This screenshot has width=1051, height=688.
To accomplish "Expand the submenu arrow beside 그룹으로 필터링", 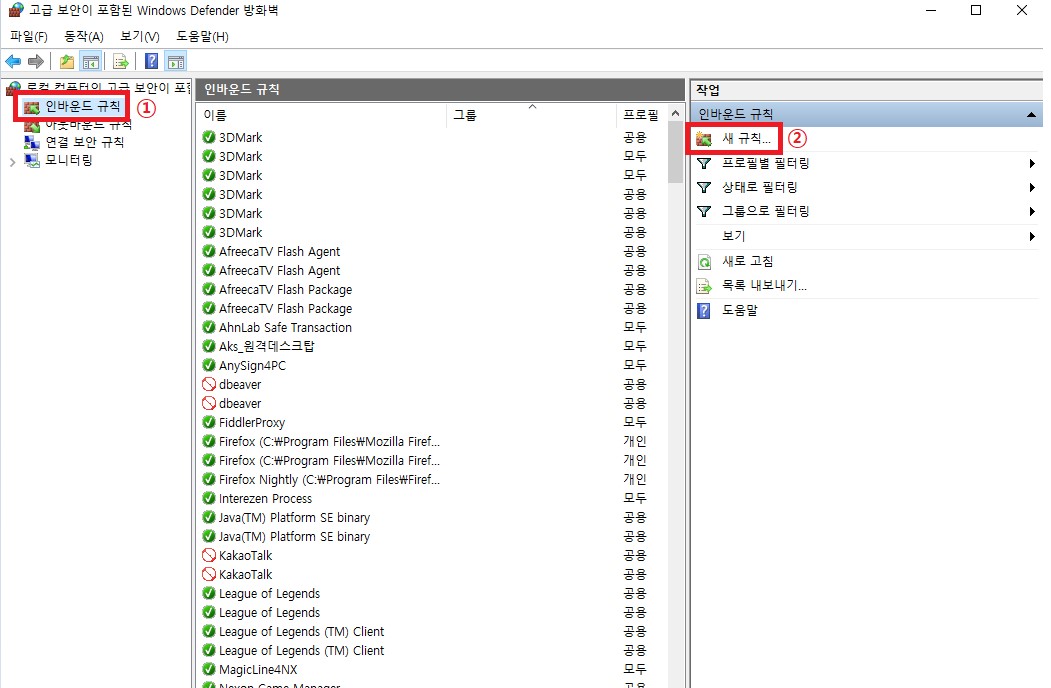I will [1032, 212].
